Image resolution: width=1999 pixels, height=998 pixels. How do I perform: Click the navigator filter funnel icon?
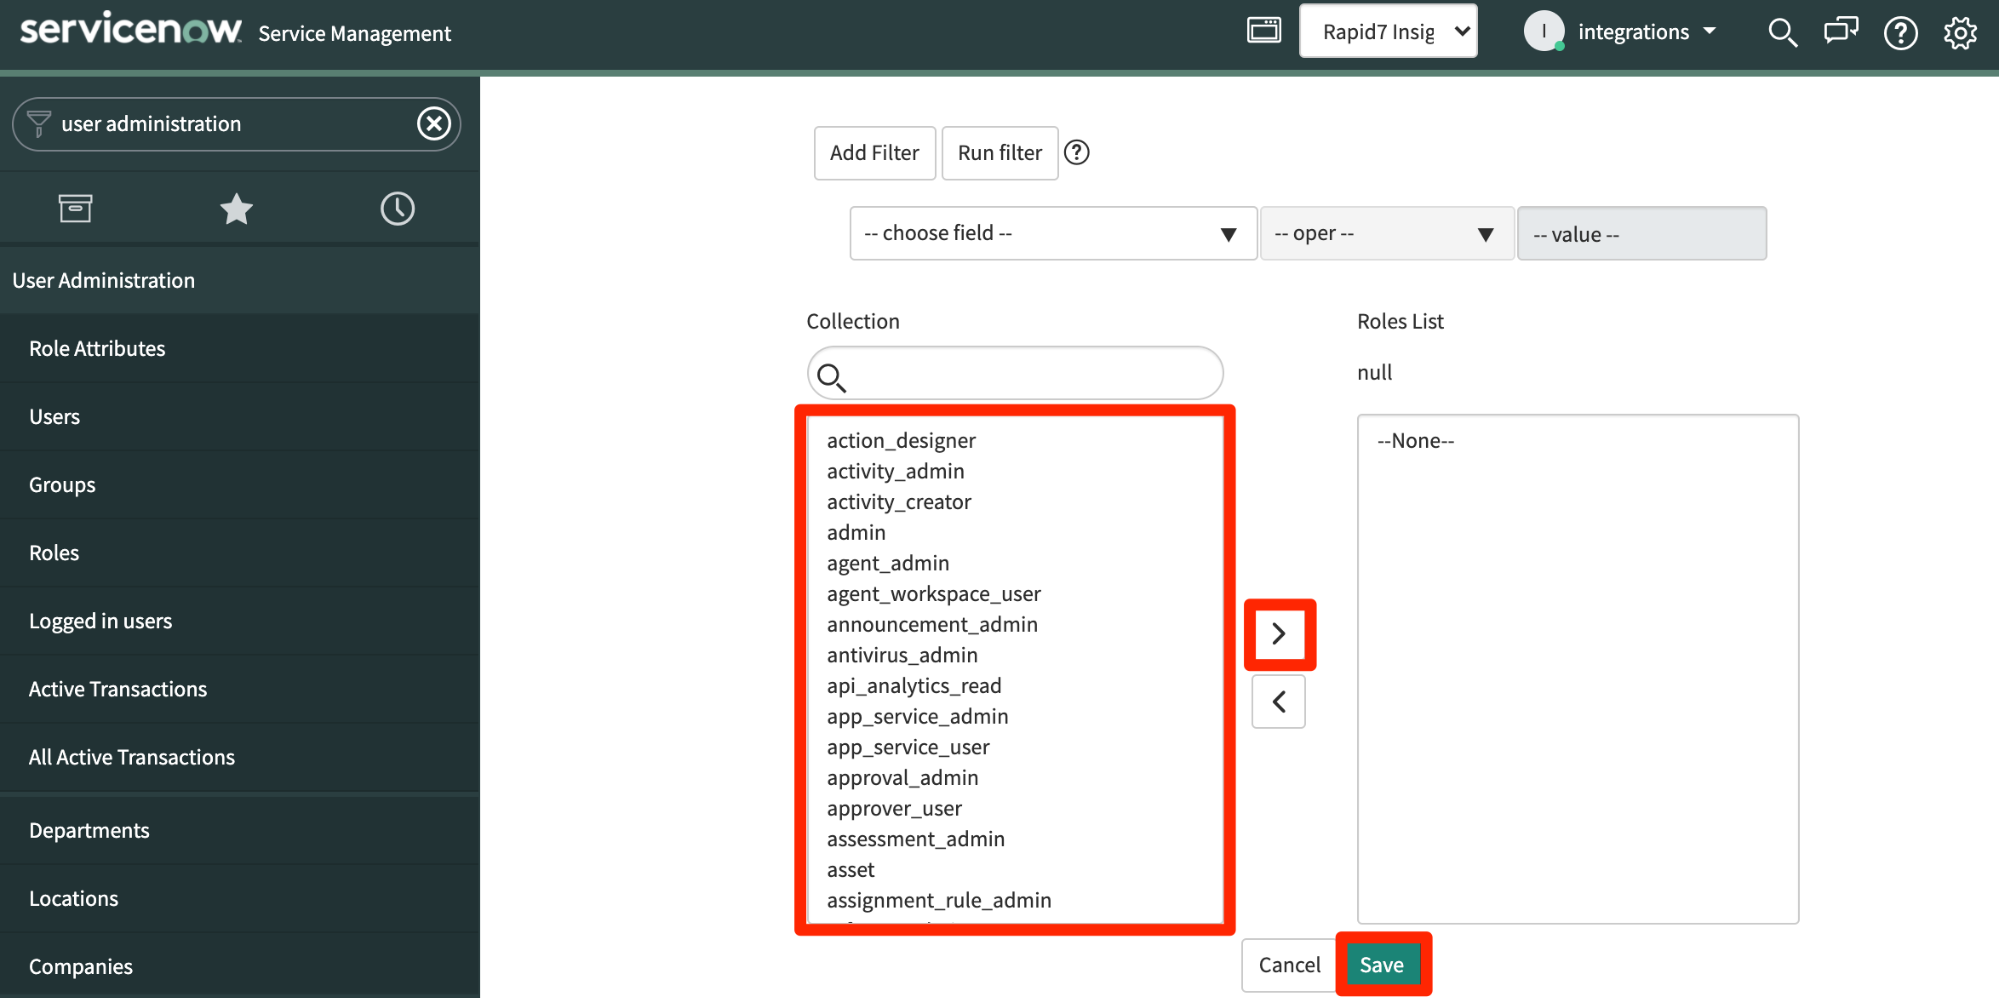38,124
